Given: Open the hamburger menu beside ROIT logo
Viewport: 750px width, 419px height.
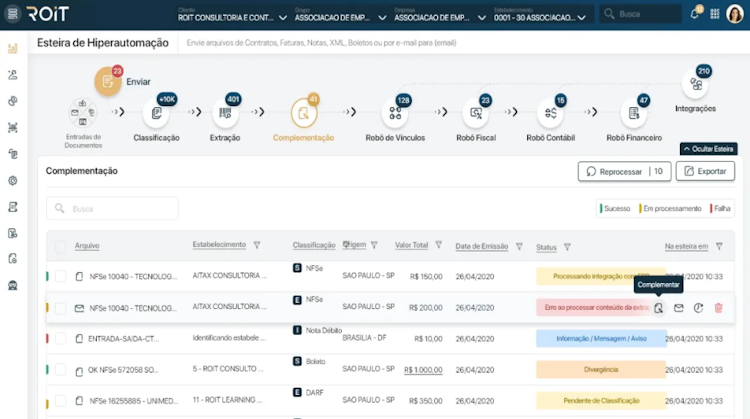Looking at the screenshot, I should [12, 14].
